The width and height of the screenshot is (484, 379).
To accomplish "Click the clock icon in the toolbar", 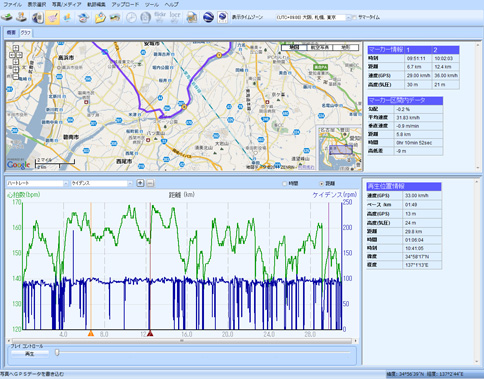I will pos(131,17).
